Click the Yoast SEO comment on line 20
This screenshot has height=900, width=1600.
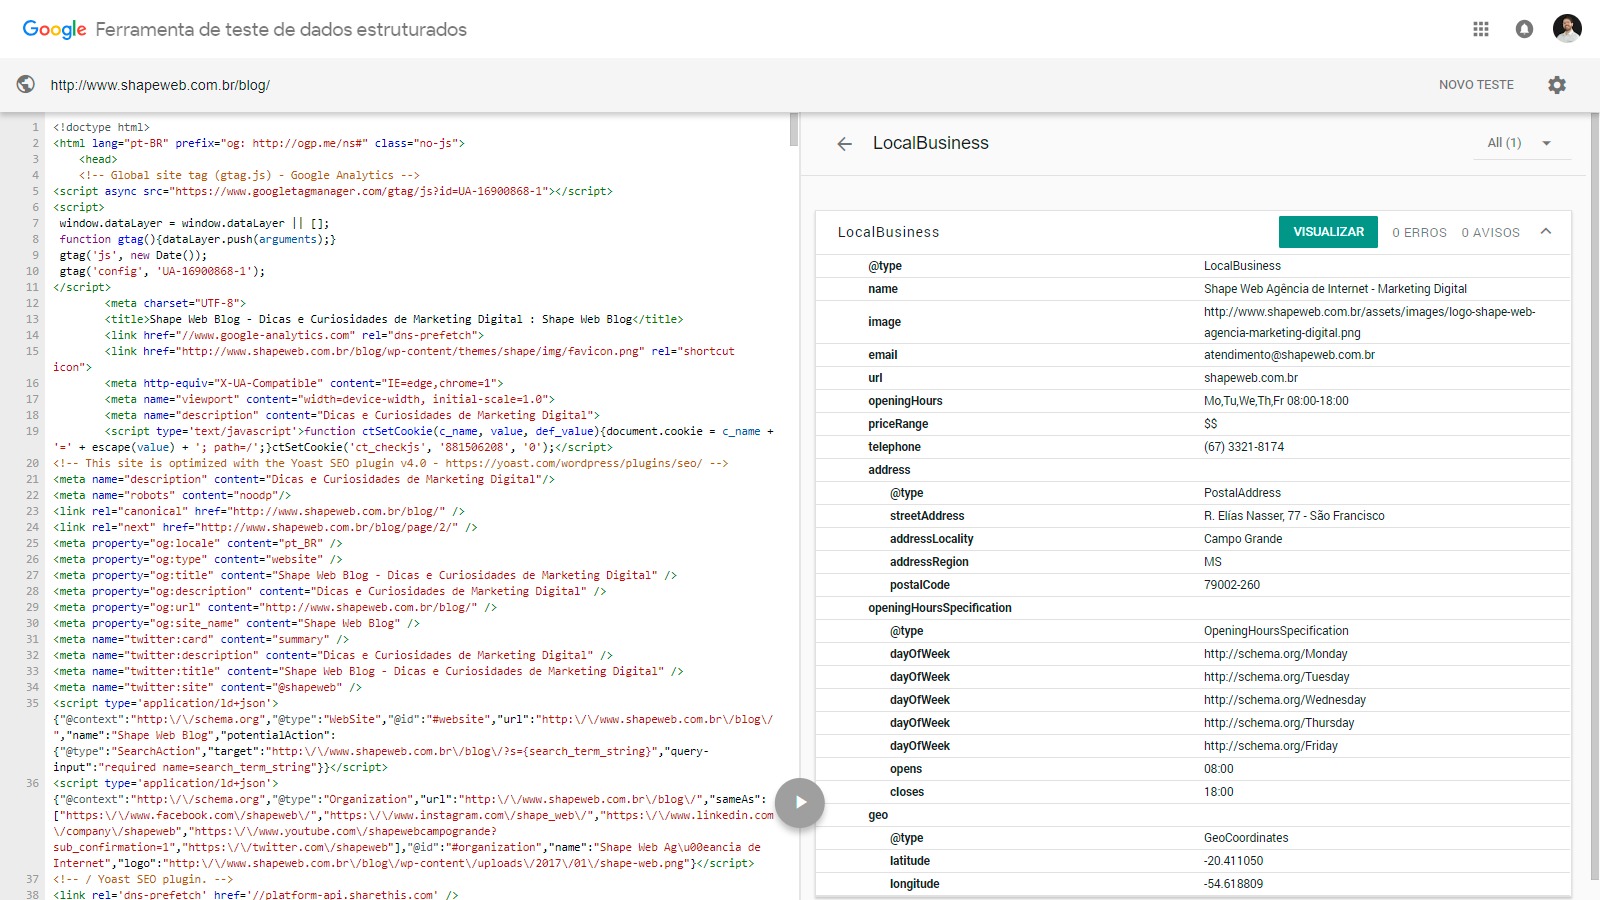(x=391, y=463)
